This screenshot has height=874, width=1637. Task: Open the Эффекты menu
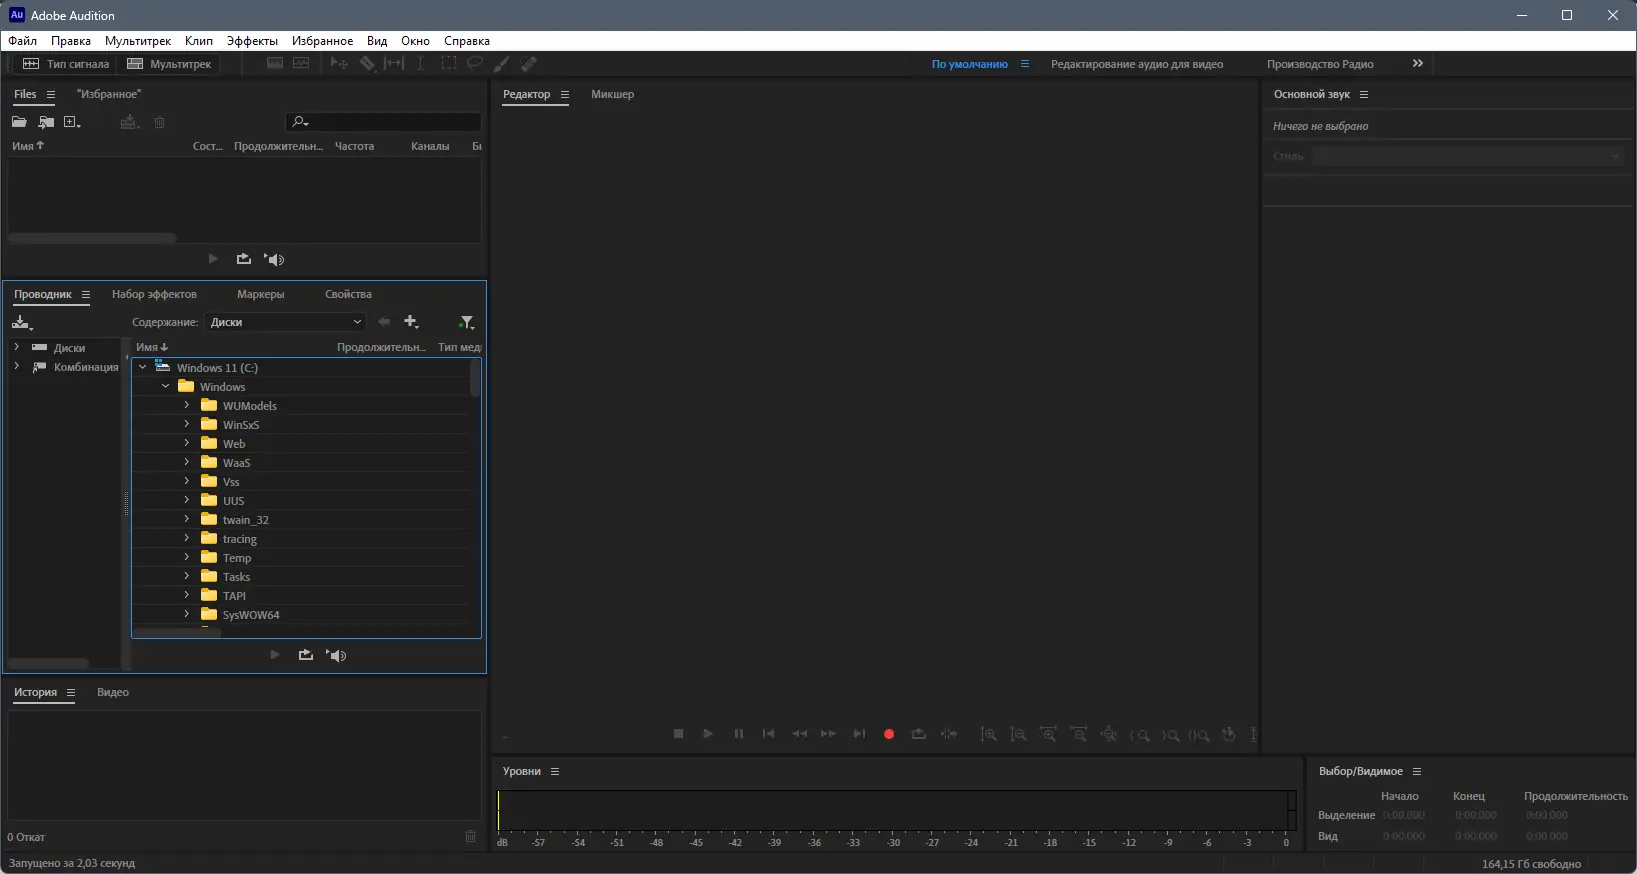(x=252, y=41)
